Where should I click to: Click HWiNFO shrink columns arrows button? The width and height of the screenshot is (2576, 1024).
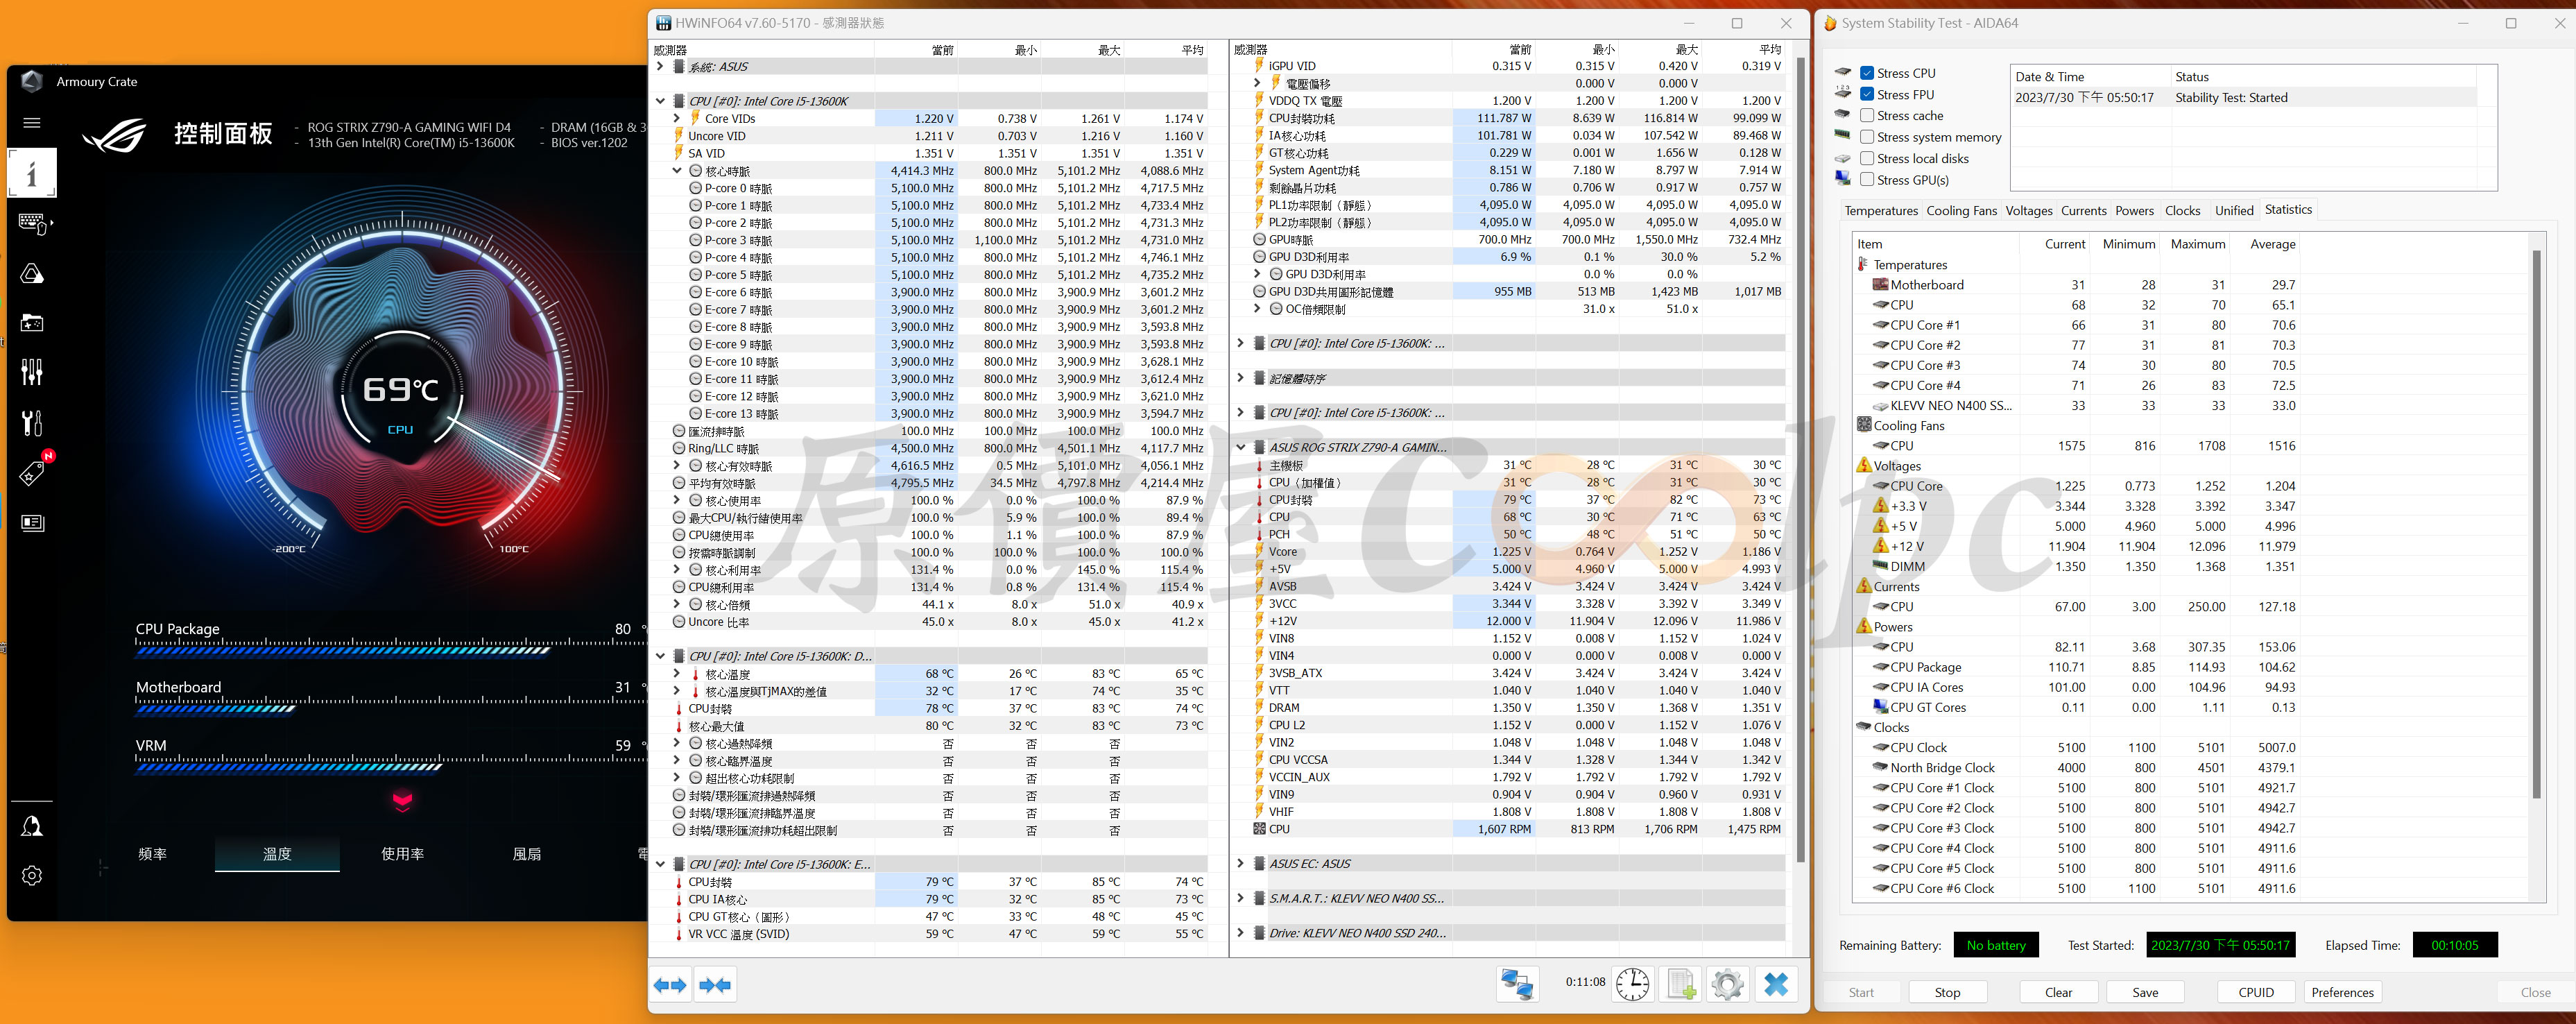point(715,985)
